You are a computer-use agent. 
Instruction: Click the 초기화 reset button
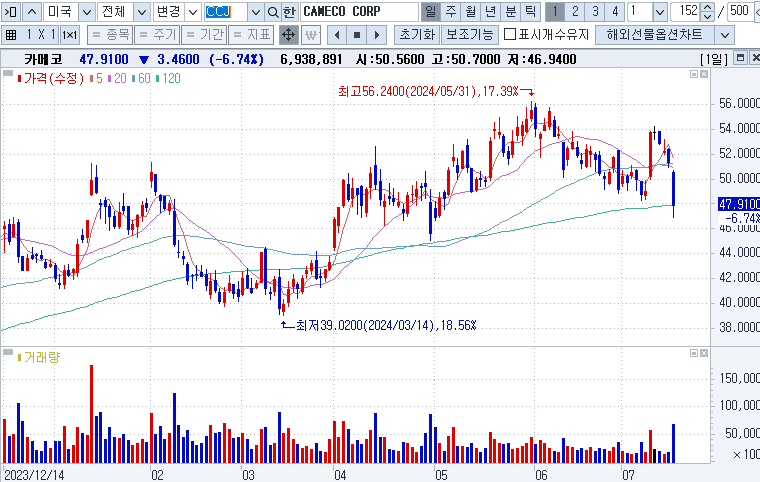(x=417, y=35)
